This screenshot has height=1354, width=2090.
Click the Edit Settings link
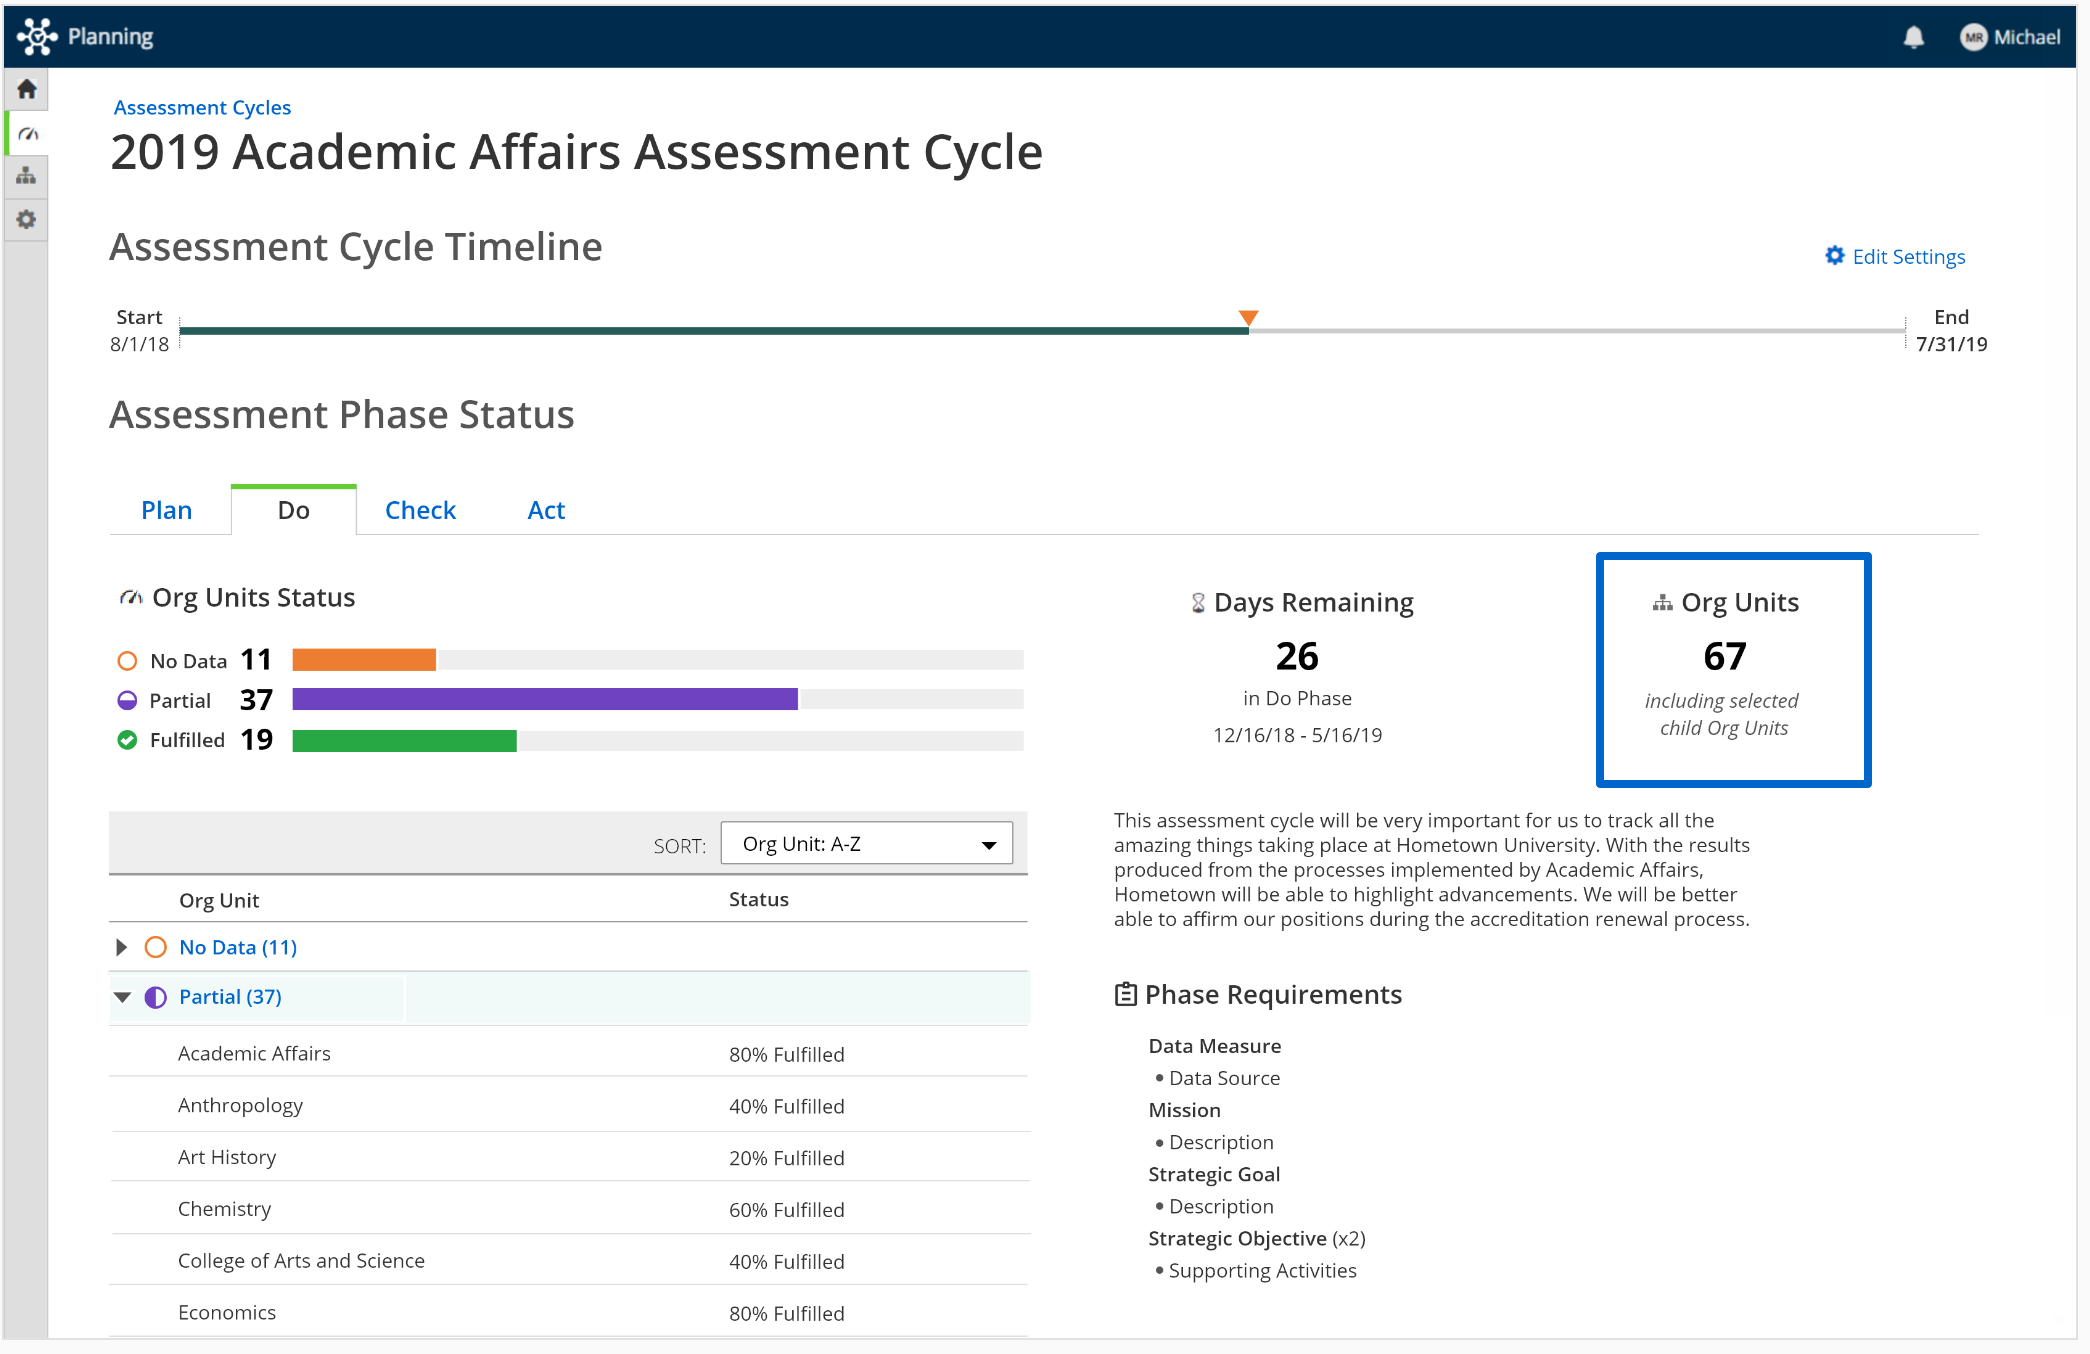(x=1908, y=257)
